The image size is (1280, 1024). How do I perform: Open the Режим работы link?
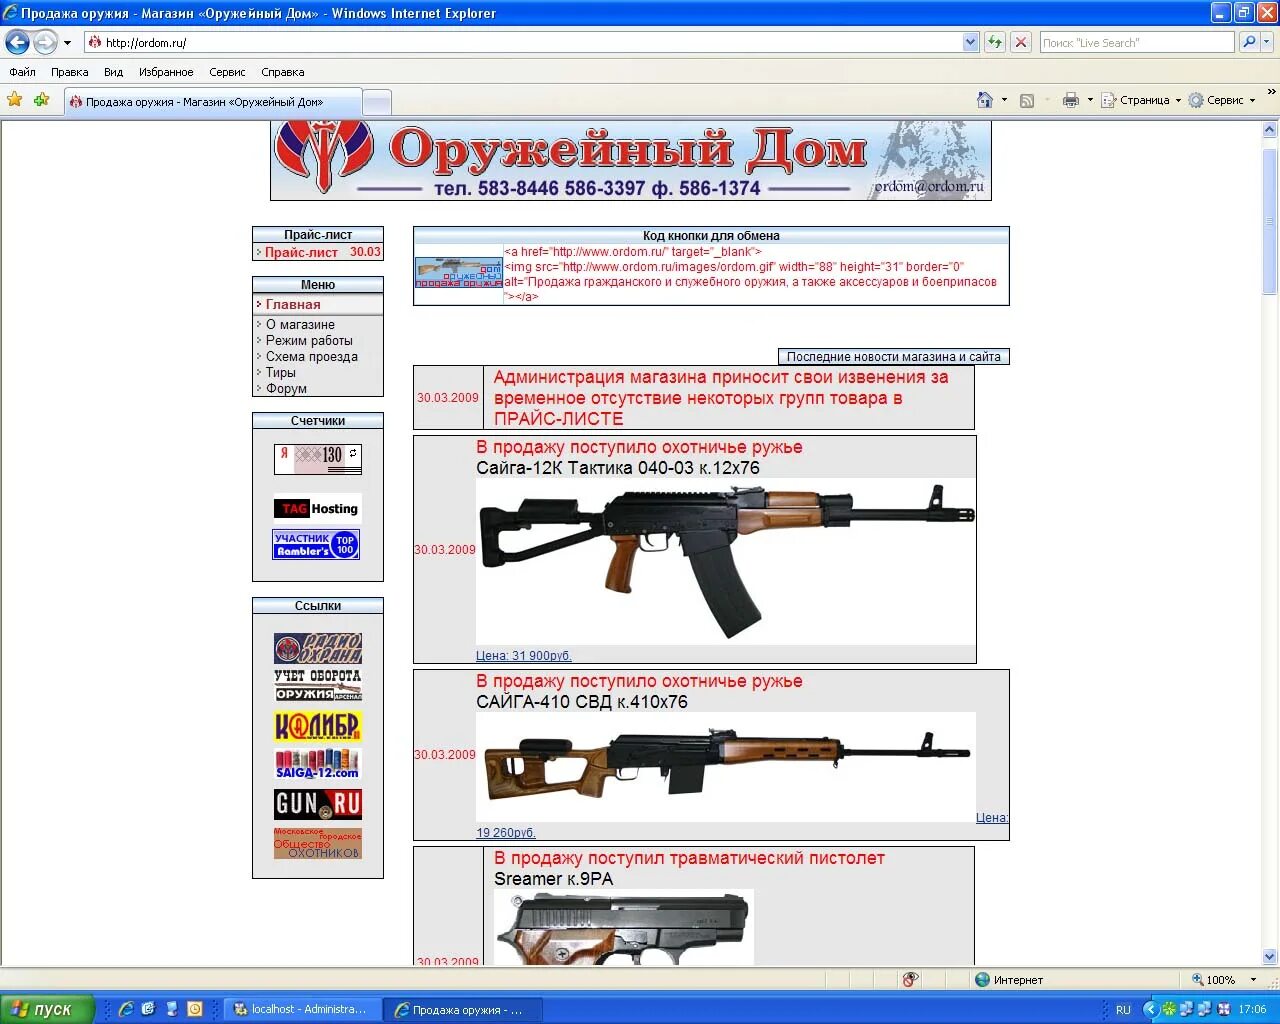point(309,340)
